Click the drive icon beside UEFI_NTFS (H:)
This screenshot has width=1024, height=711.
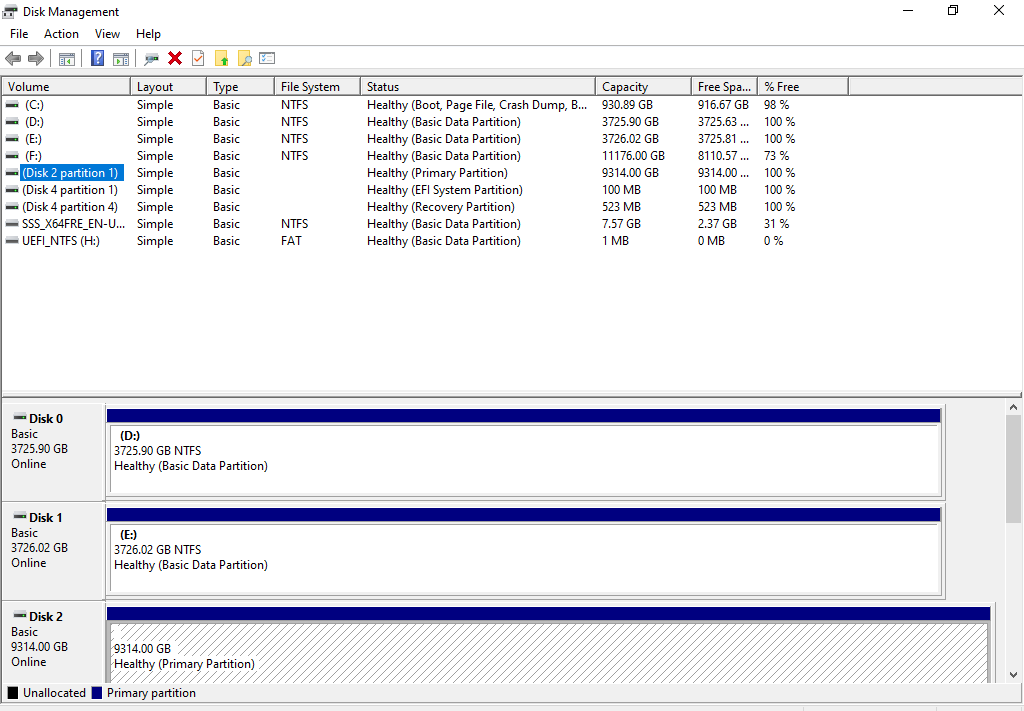pyautogui.click(x=12, y=240)
